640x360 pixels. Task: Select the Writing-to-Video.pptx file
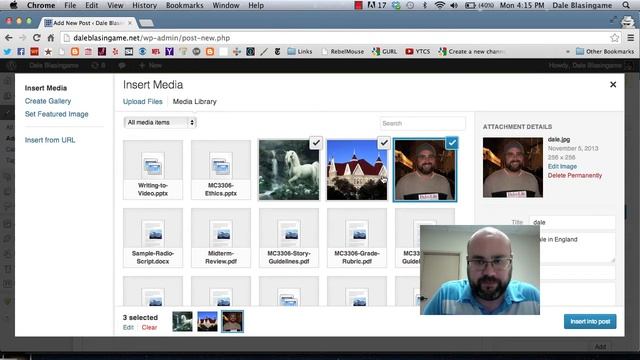pyautogui.click(x=153, y=170)
